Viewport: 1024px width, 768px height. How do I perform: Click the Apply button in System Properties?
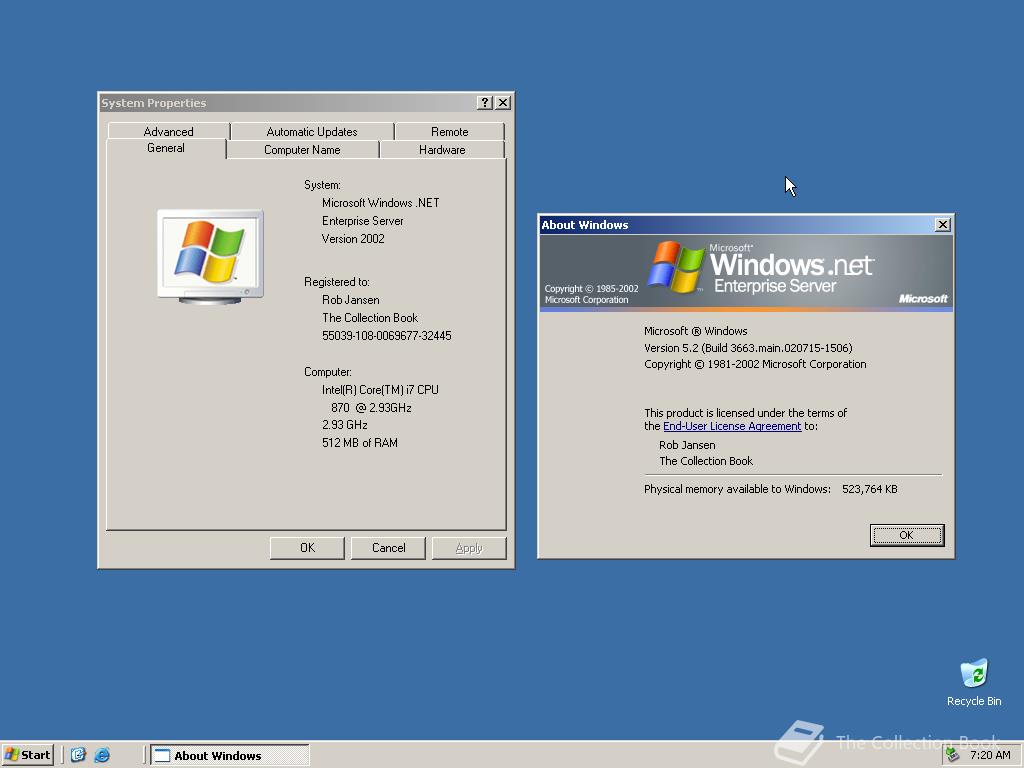(x=469, y=548)
